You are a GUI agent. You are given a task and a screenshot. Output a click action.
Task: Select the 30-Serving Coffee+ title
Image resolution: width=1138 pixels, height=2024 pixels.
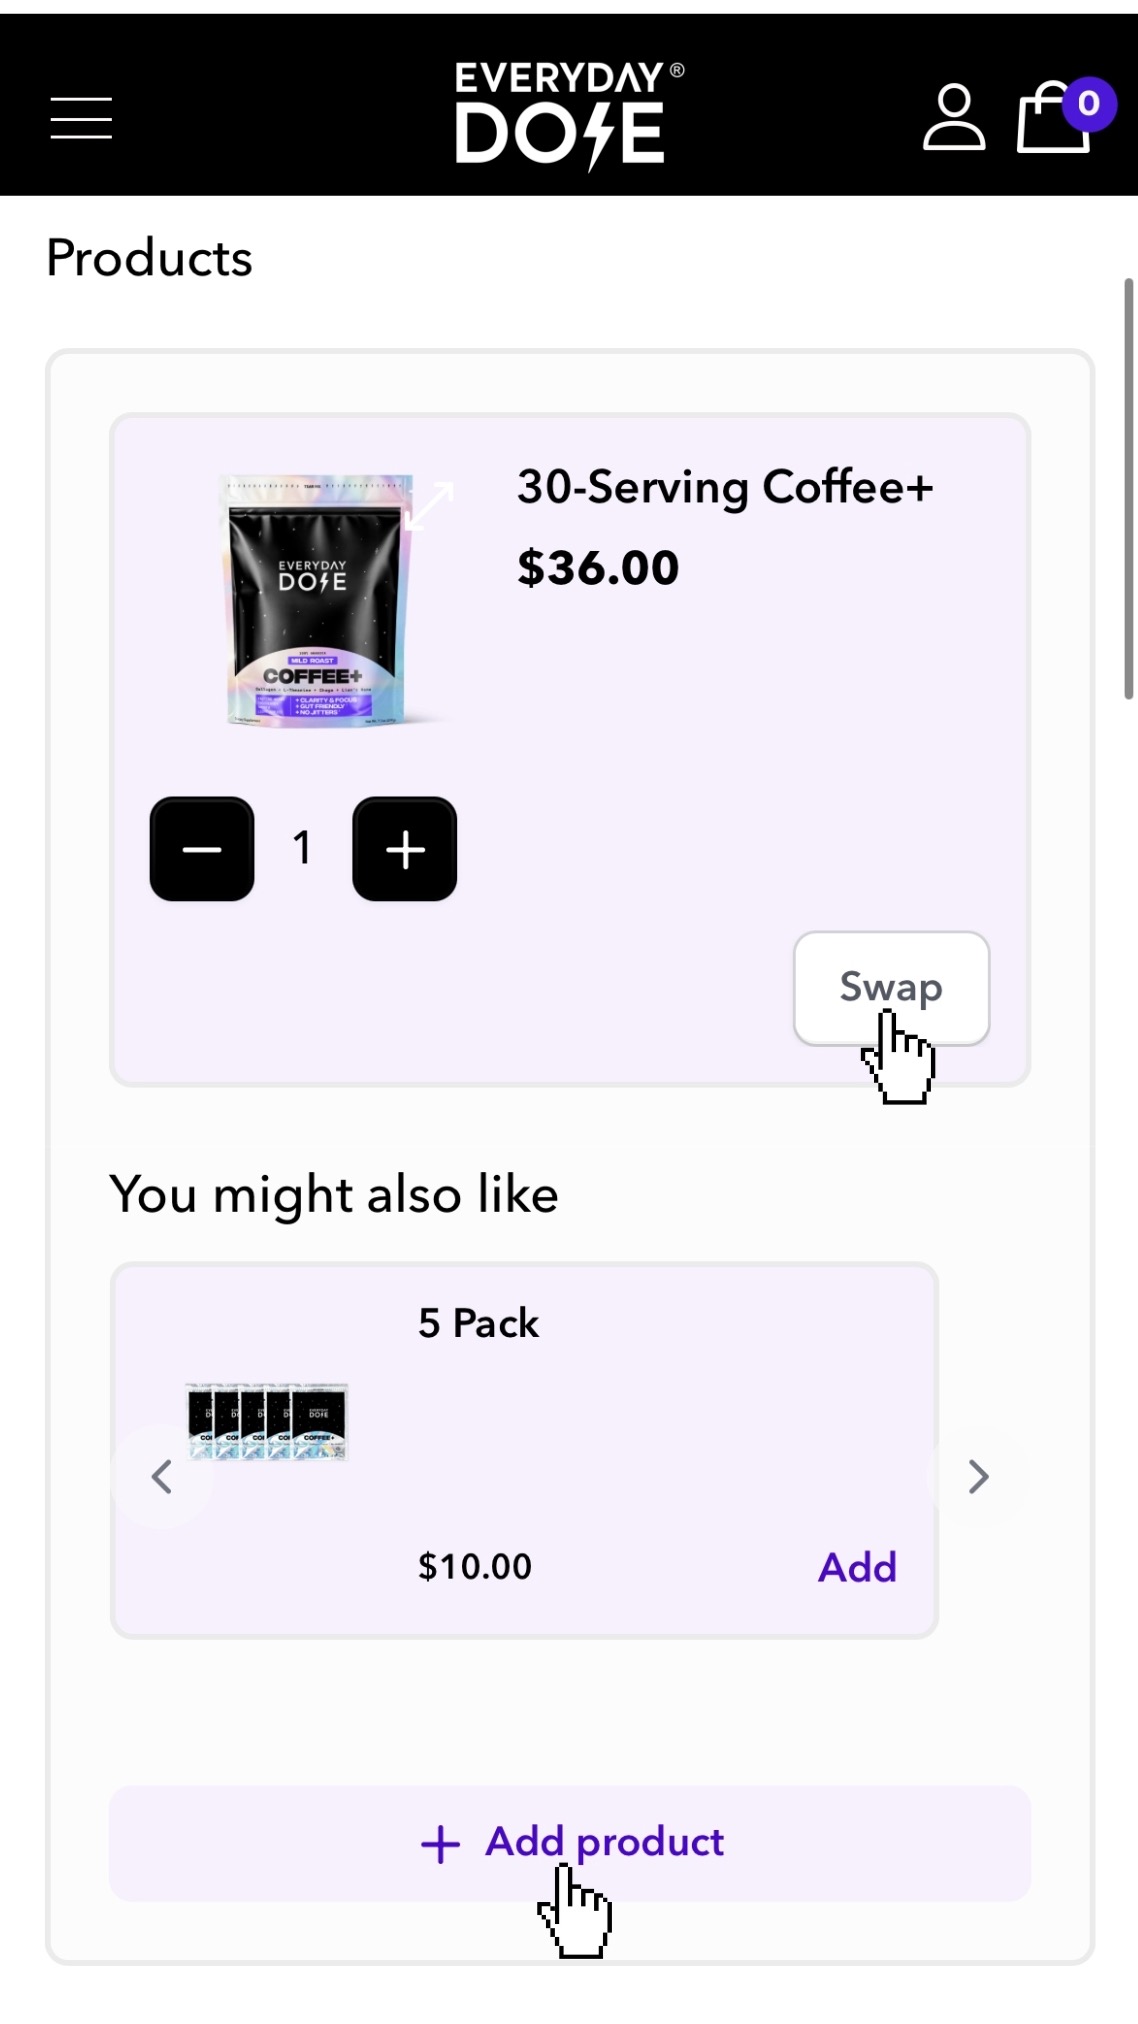click(725, 488)
